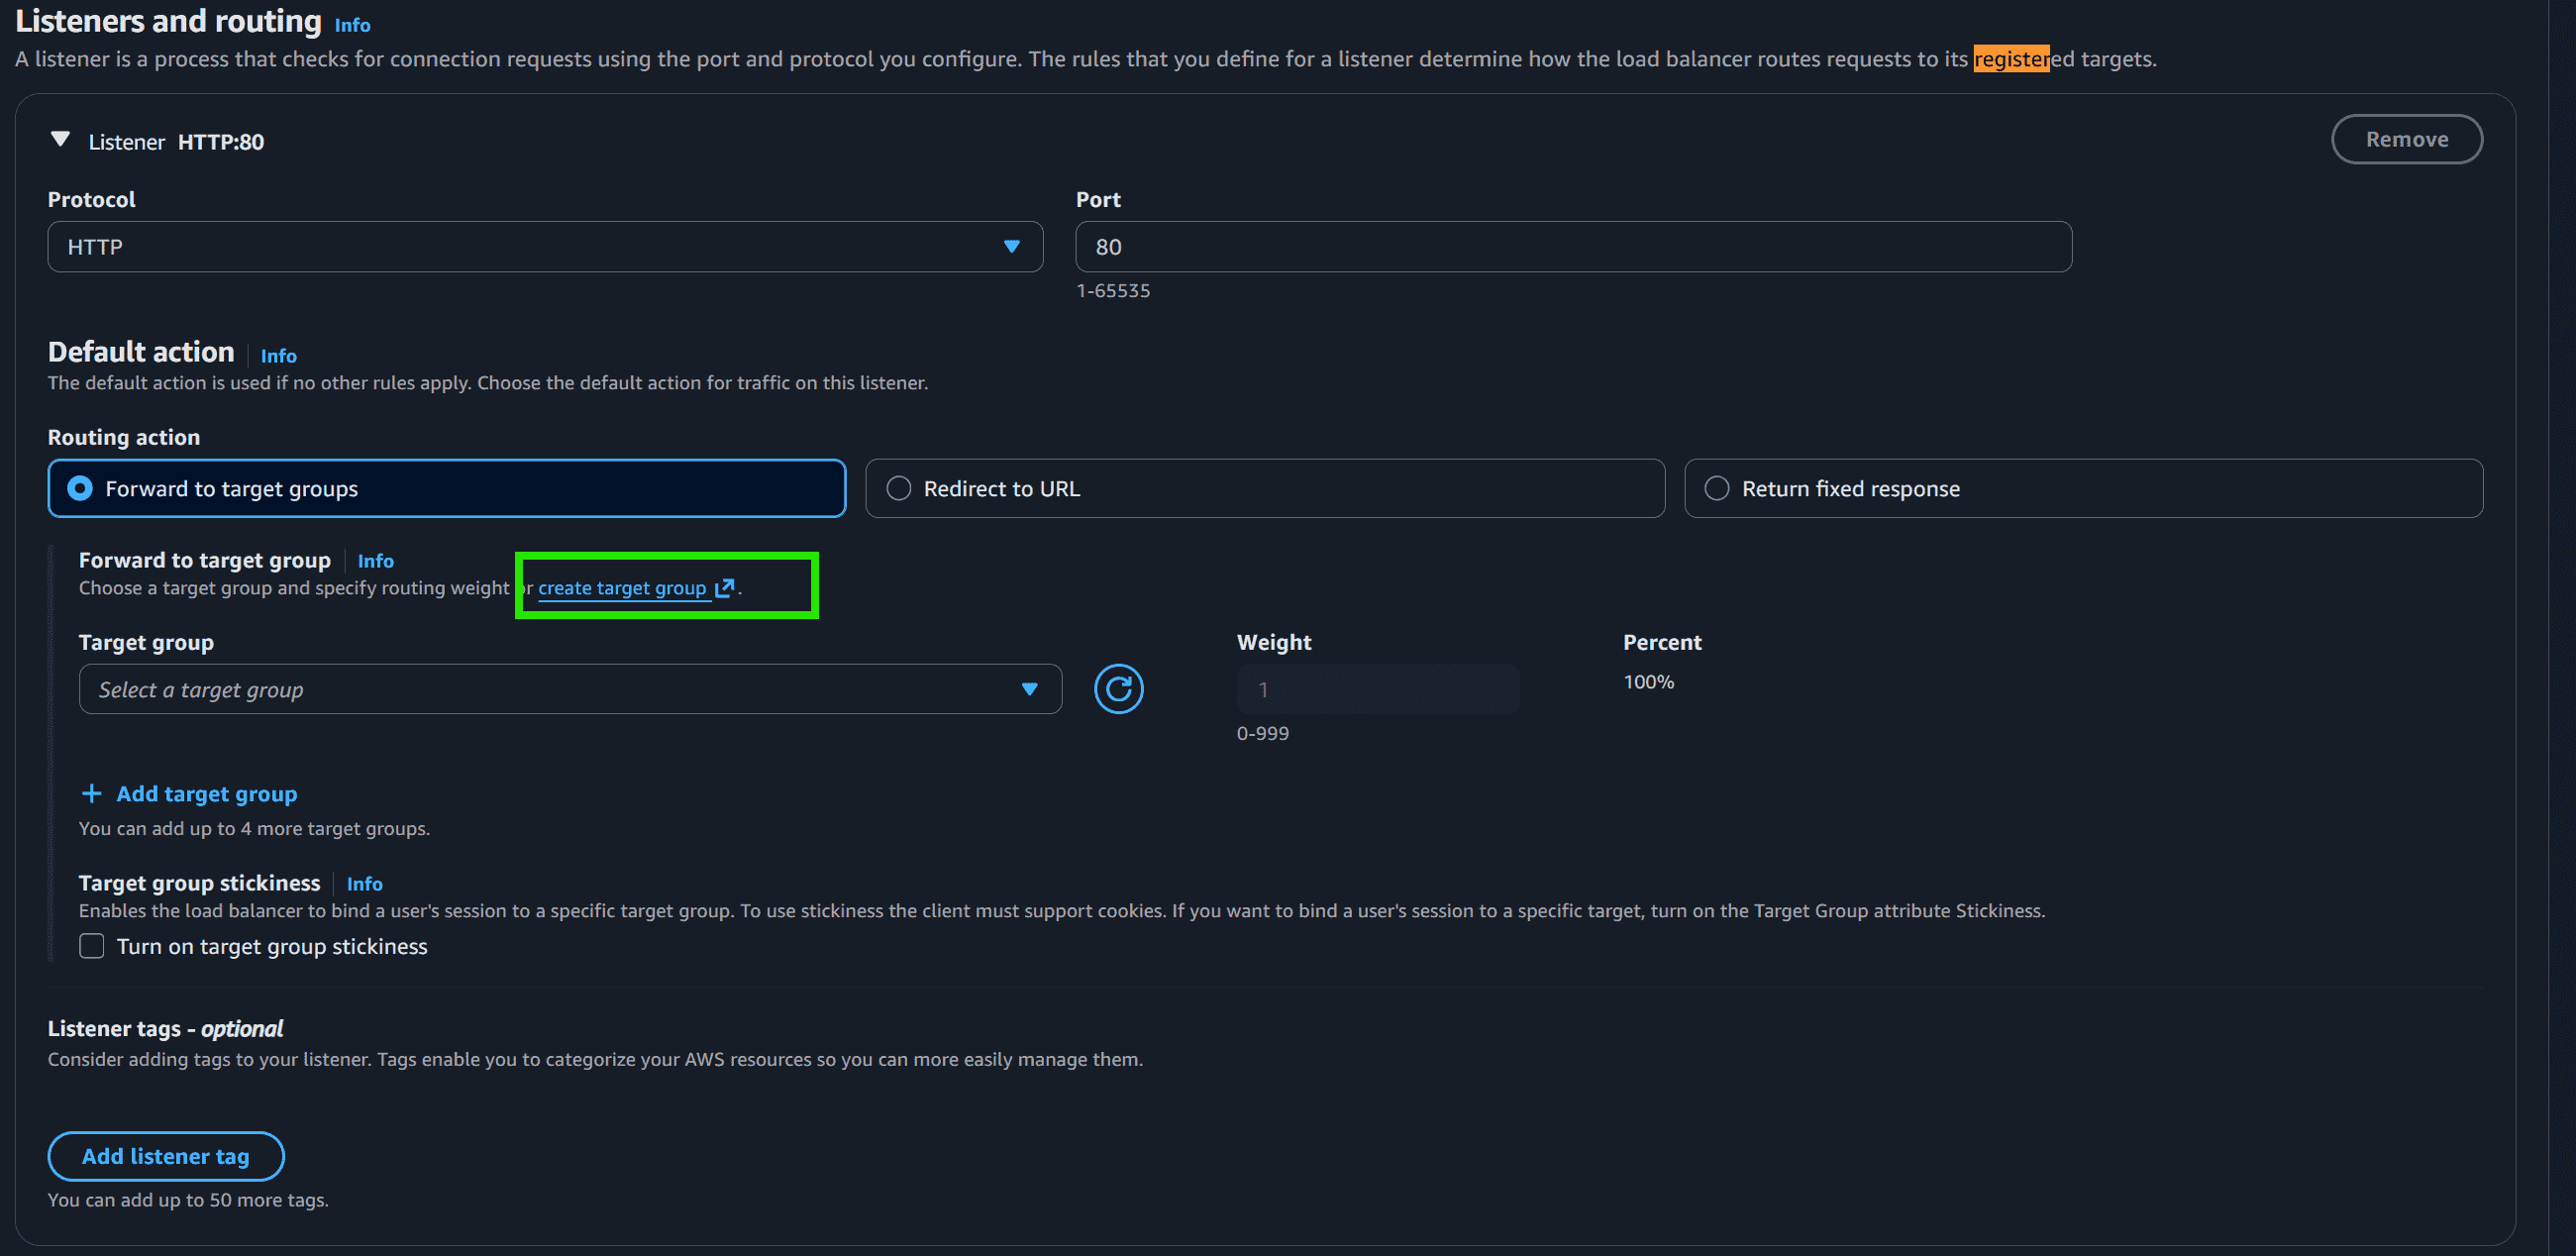Screen dimensions: 2576x1256
Task: Click the Routing action label
Action: tap(124, 437)
